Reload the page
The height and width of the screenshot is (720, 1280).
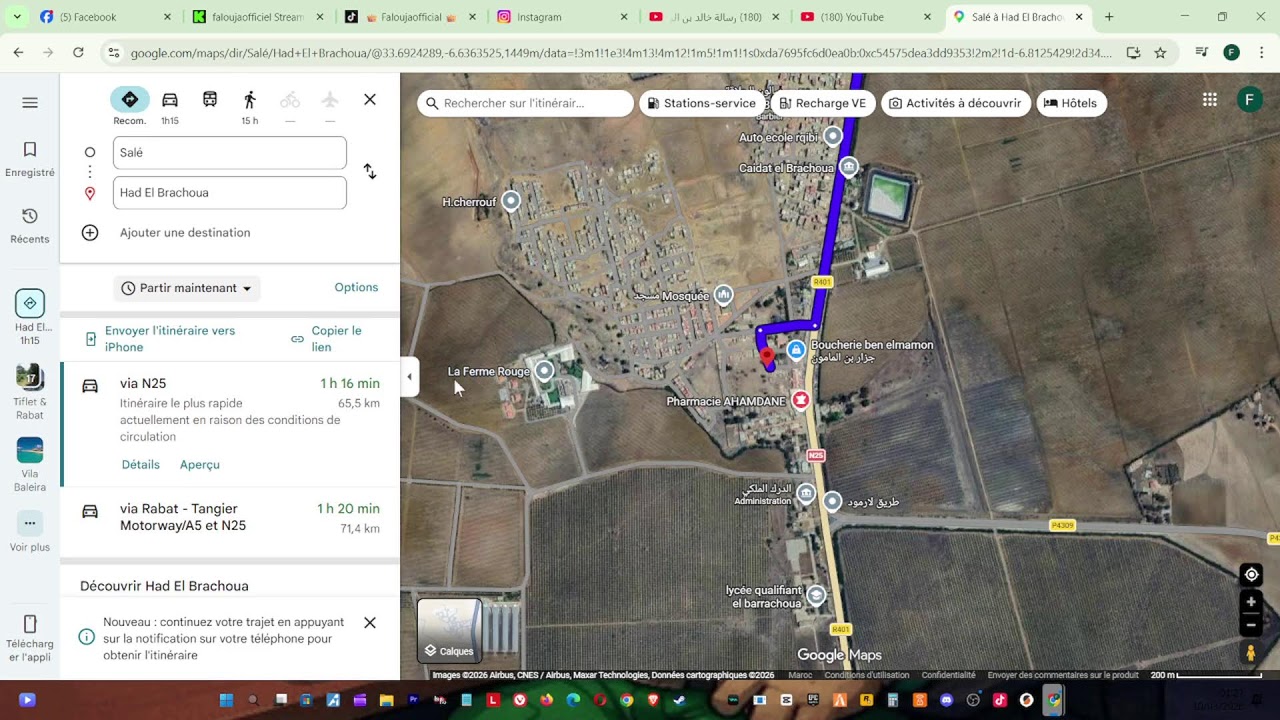point(78,52)
